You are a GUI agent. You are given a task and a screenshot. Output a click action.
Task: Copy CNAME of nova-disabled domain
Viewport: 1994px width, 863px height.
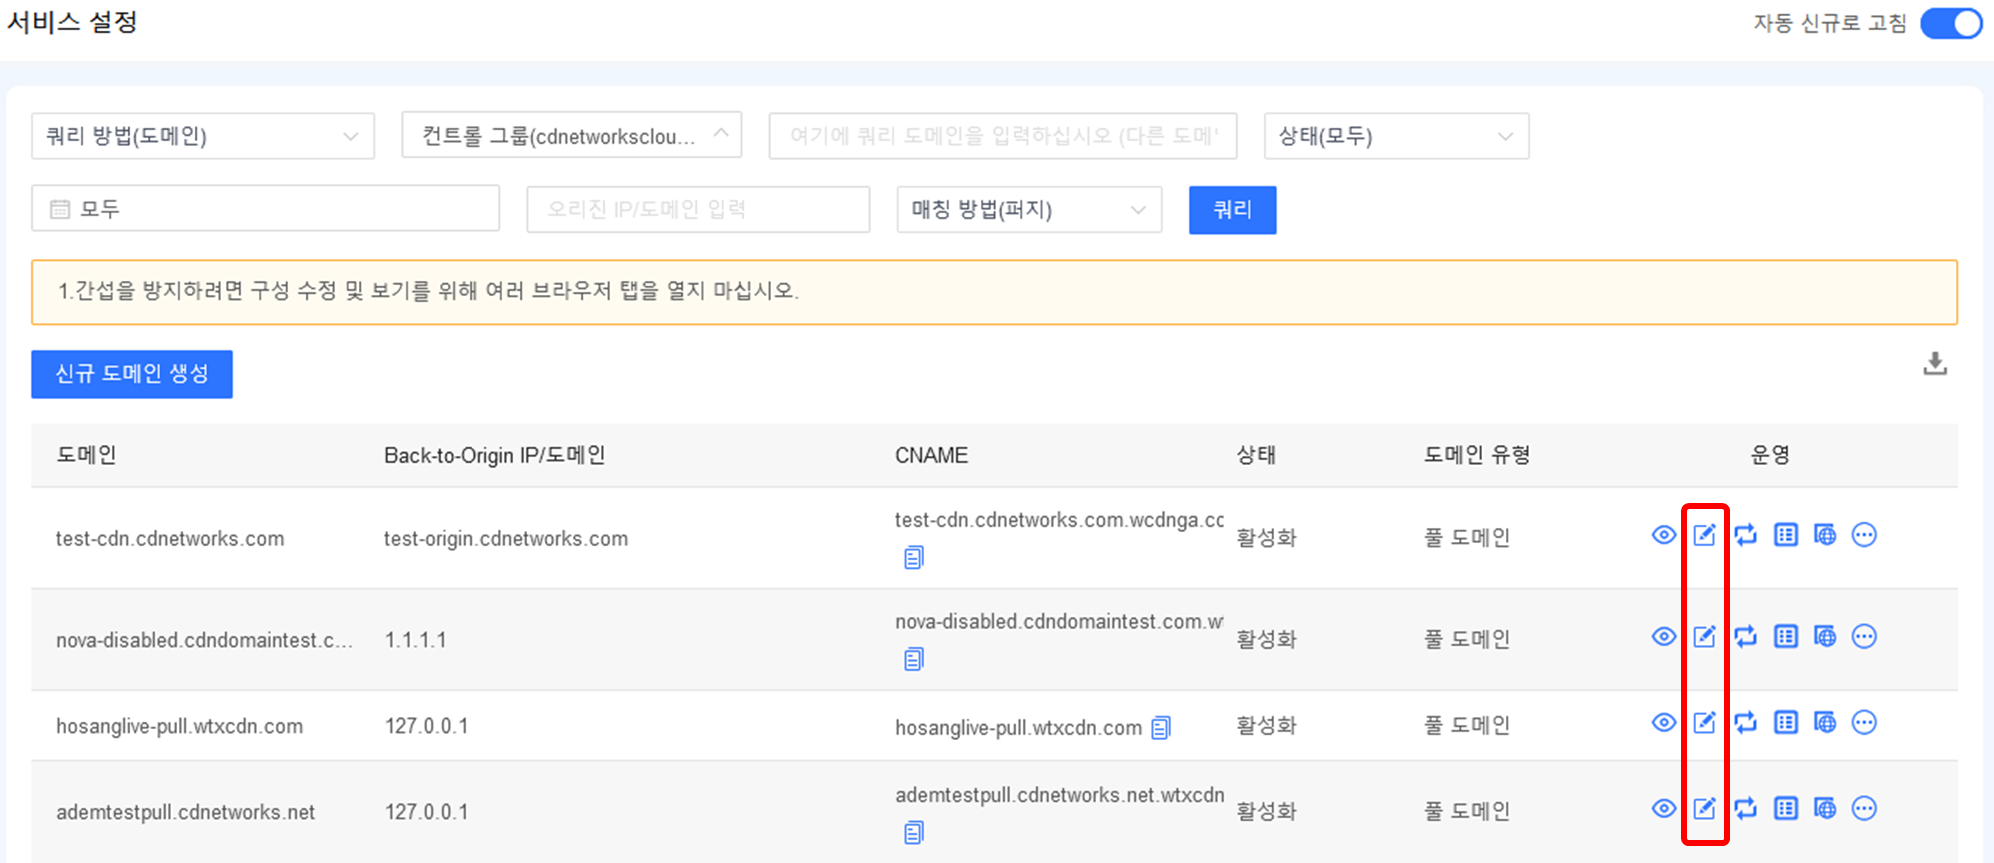pyautogui.click(x=914, y=659)
